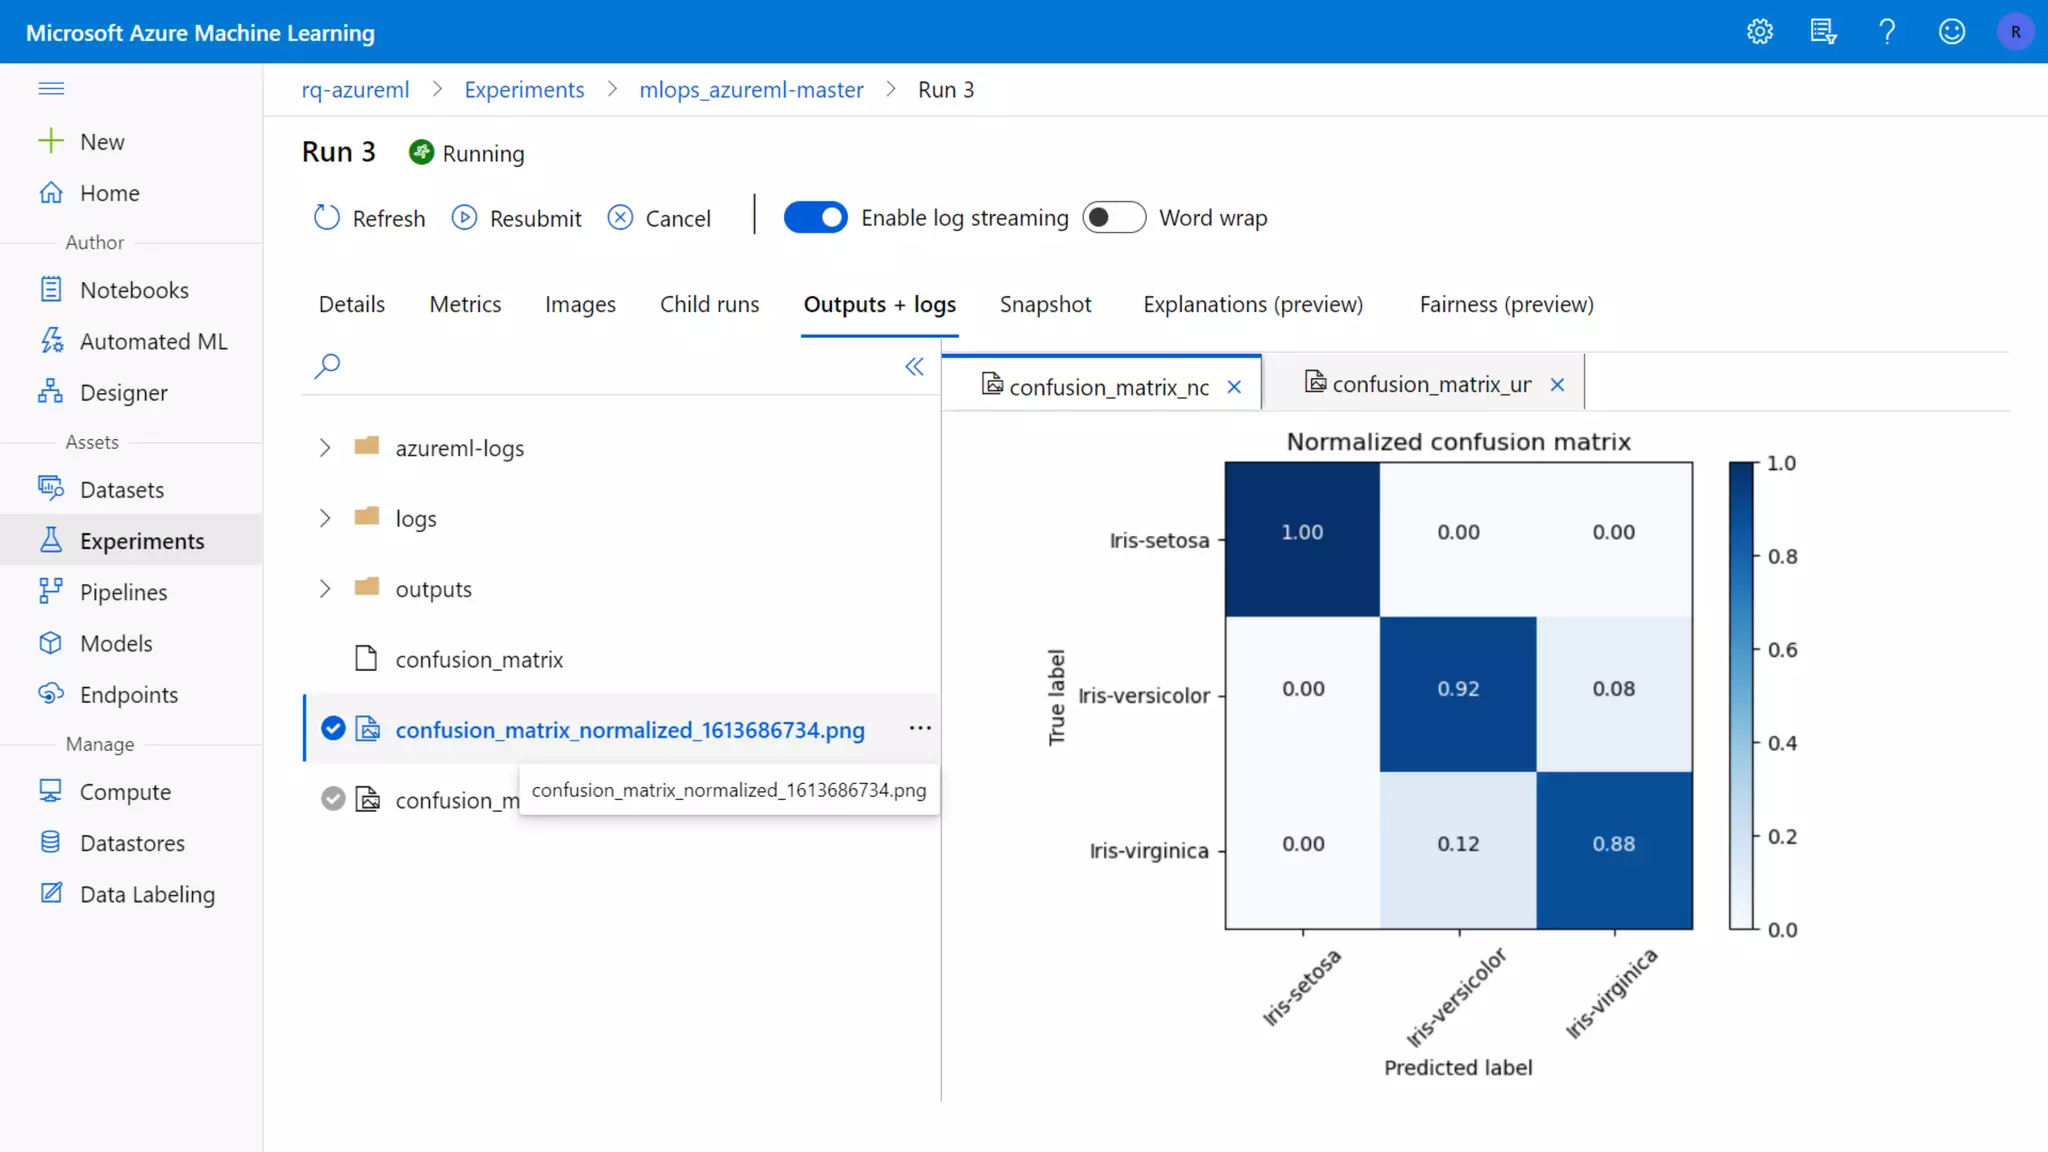Disable the log streaming toggle
Screen dimensions: 2048x1152
pyautogui.click(x=815, y=218)
